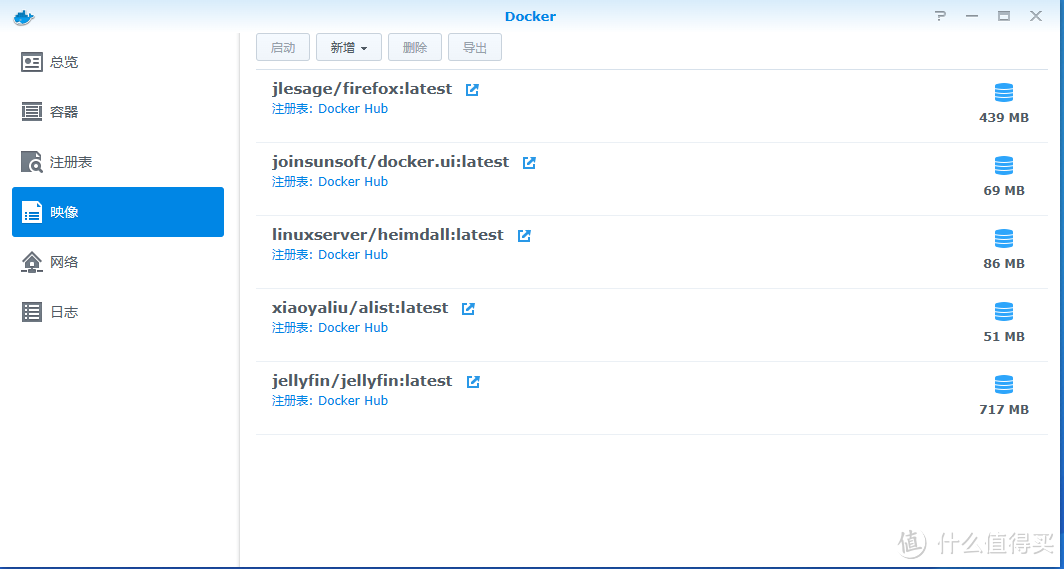
Task: Click the Docker whale logo icon
Action: pos(24,17)
